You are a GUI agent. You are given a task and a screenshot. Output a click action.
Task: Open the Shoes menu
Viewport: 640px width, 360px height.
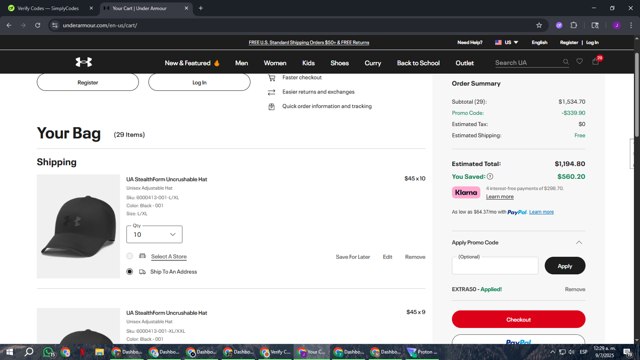(339, 63)
